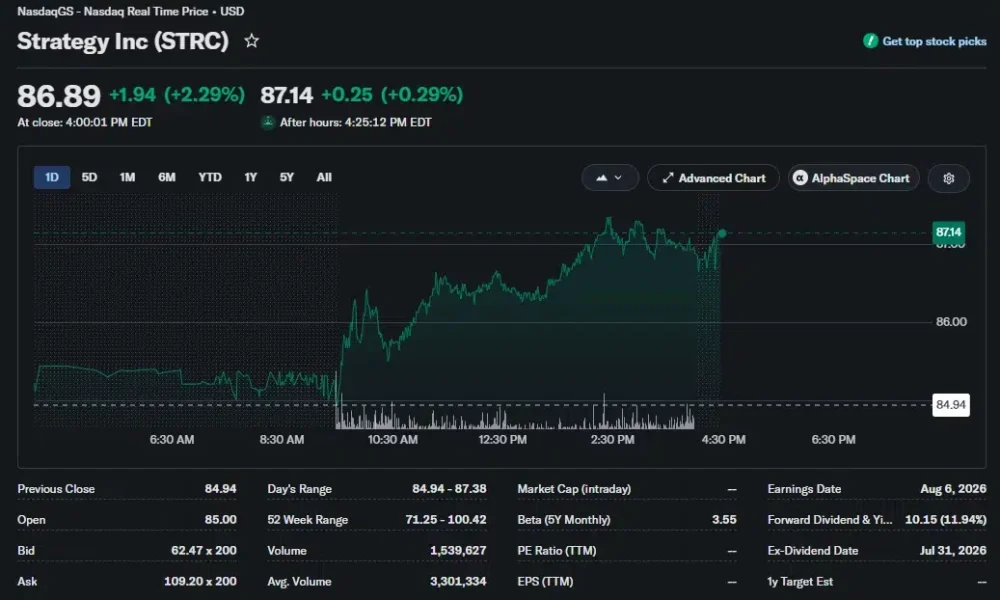Open the chart type dropdown
Image resolution: width=1000 pixels, height=600 pixels.
(610, 179)
